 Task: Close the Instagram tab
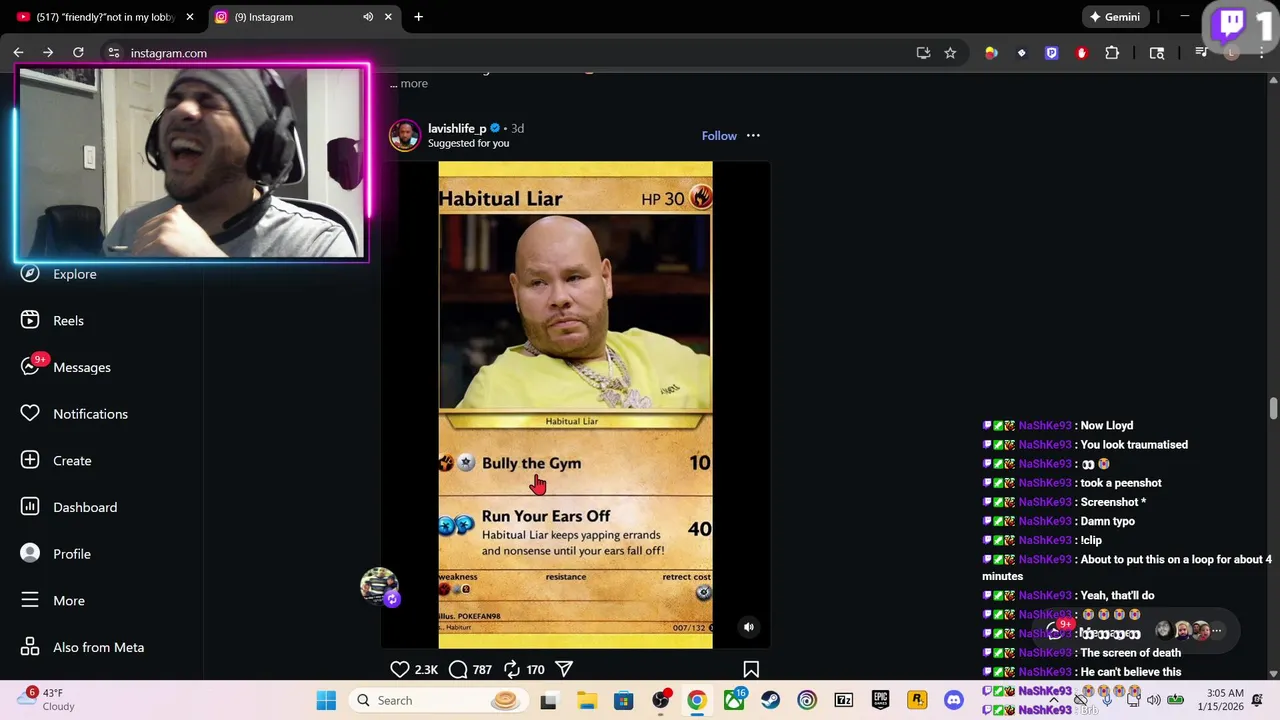(x=388, y=17)
